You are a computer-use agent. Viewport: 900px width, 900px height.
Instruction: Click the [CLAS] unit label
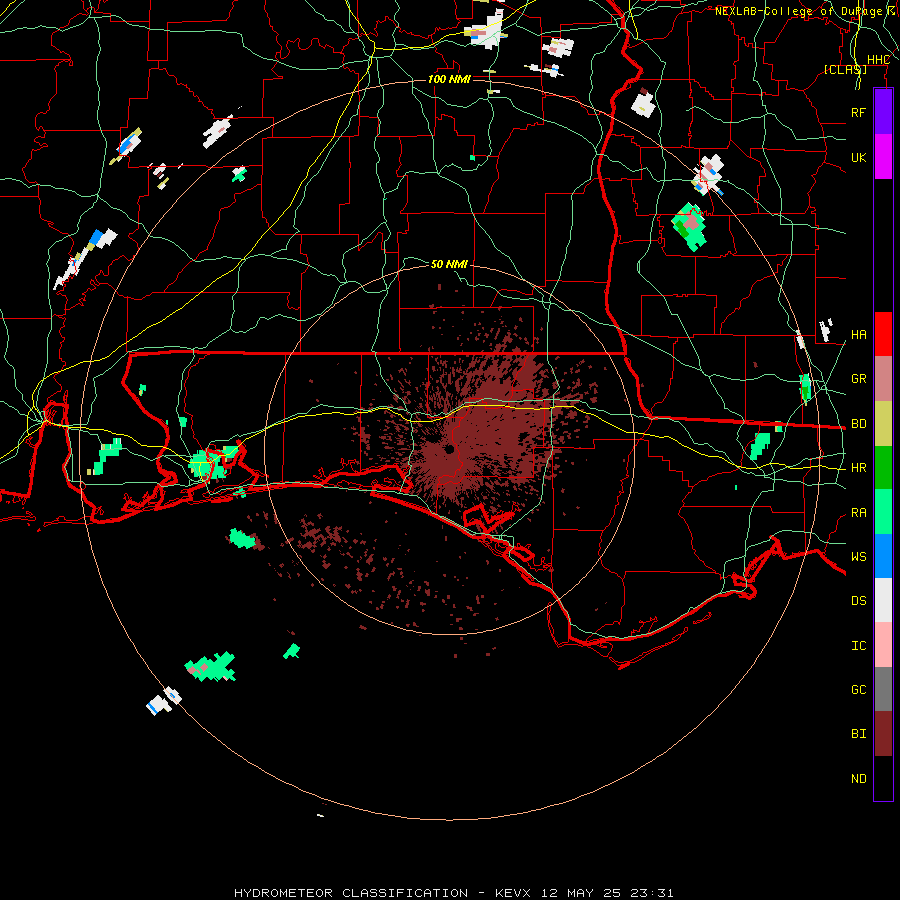pos(845,69)
